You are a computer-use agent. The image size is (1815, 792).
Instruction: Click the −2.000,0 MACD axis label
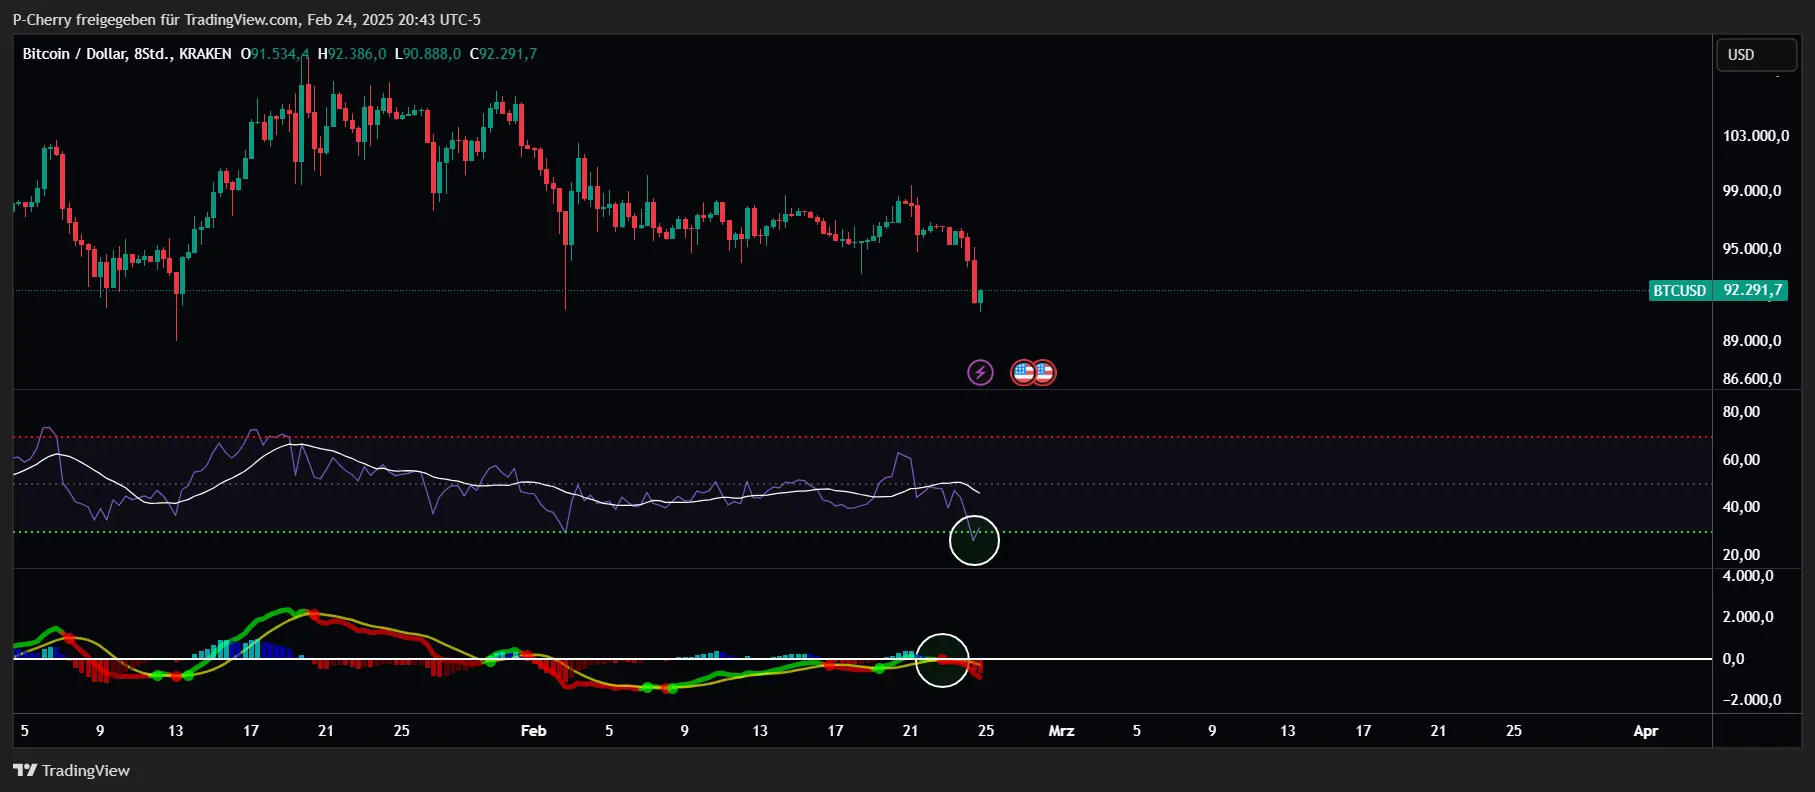(x=1751, y=700)
